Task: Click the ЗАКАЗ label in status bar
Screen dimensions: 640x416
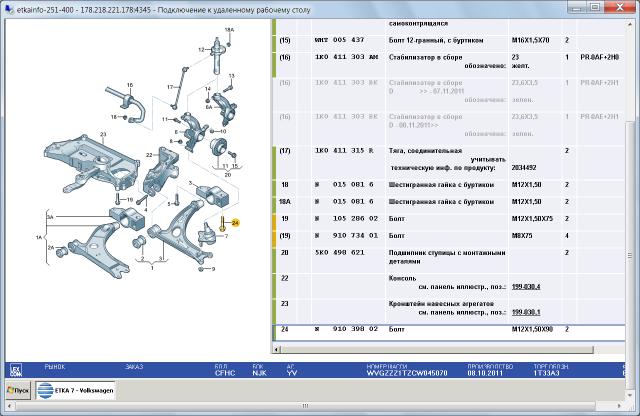Action: tap(134, 367)
